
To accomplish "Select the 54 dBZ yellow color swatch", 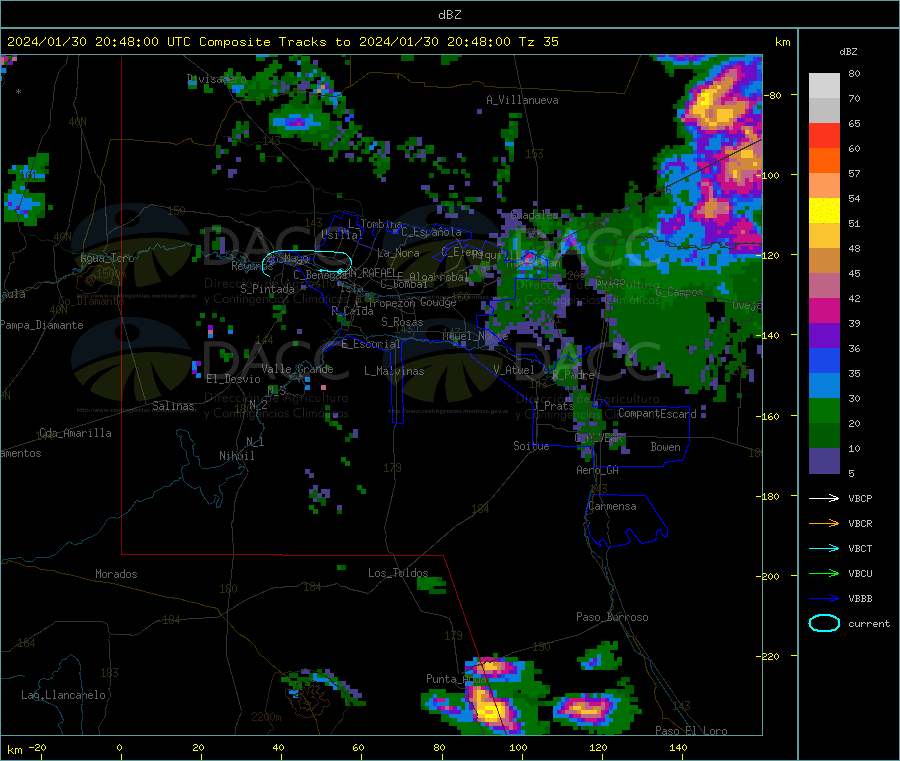I will pyautogui.click(x=824, y=211).
